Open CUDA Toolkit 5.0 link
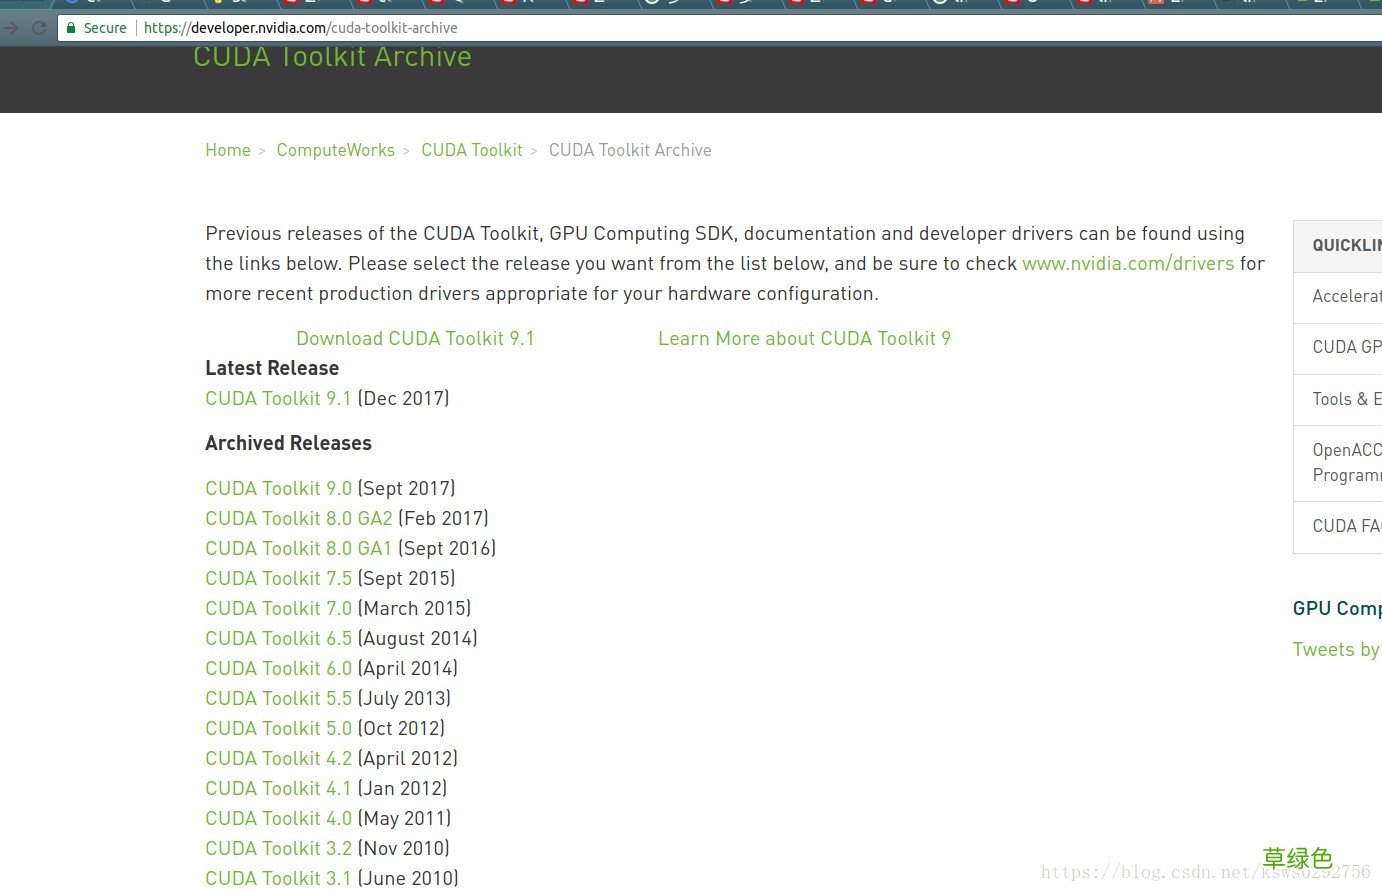 coord(279,729)
